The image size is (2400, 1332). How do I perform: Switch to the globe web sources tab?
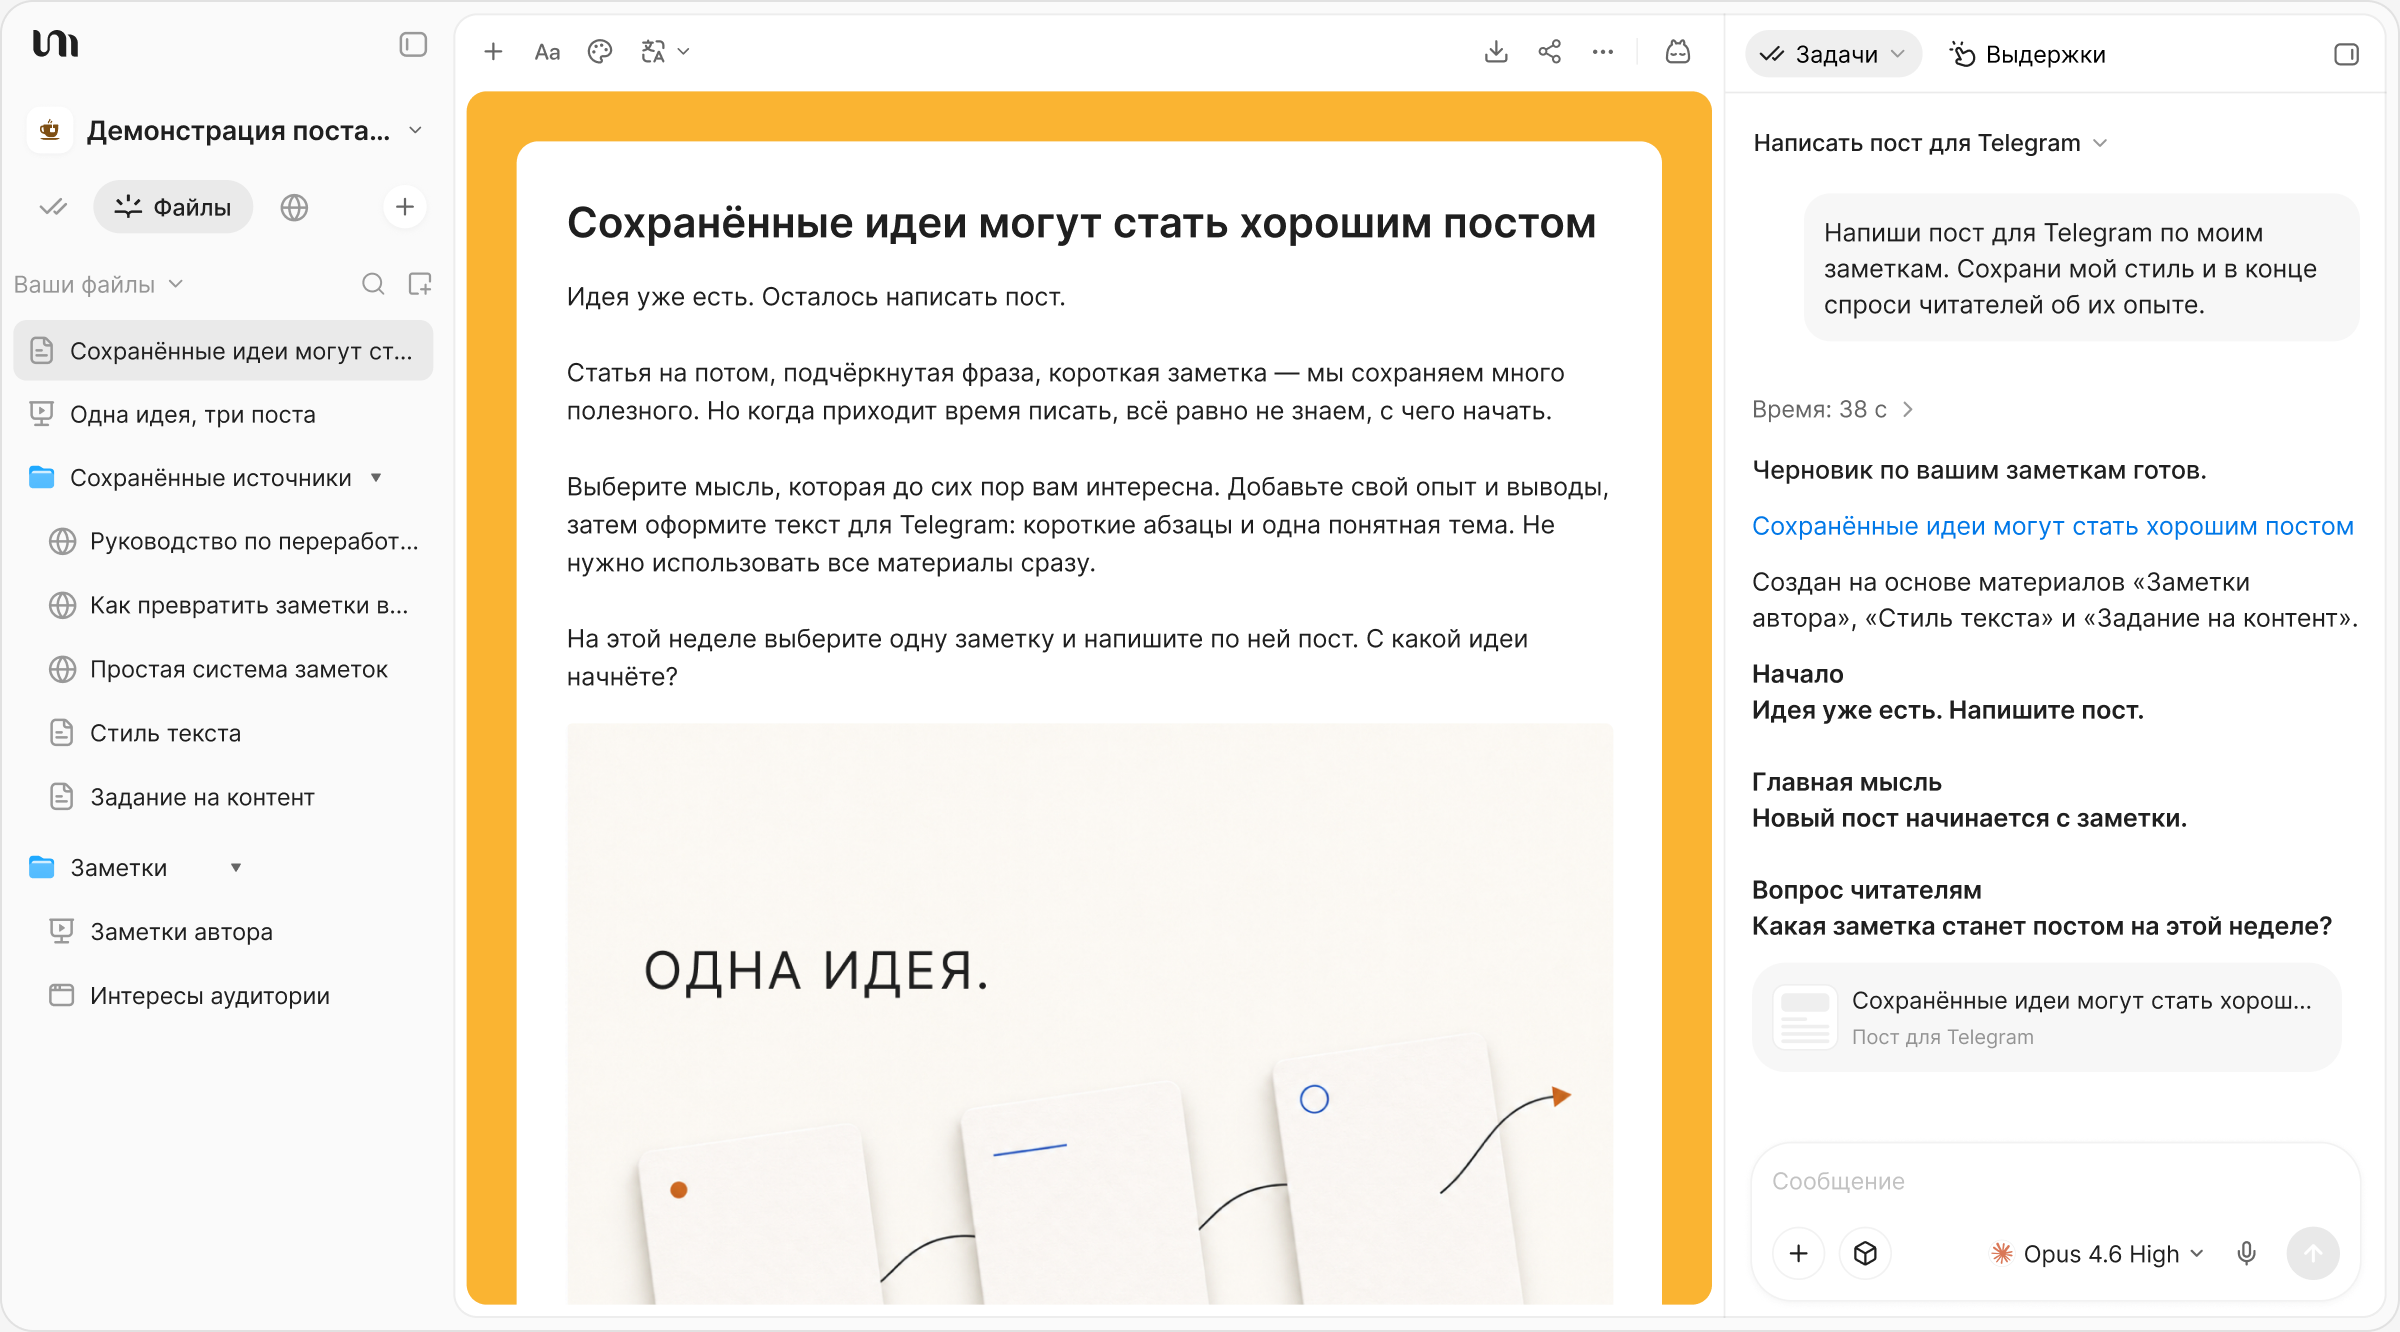(x=294, y=207)
